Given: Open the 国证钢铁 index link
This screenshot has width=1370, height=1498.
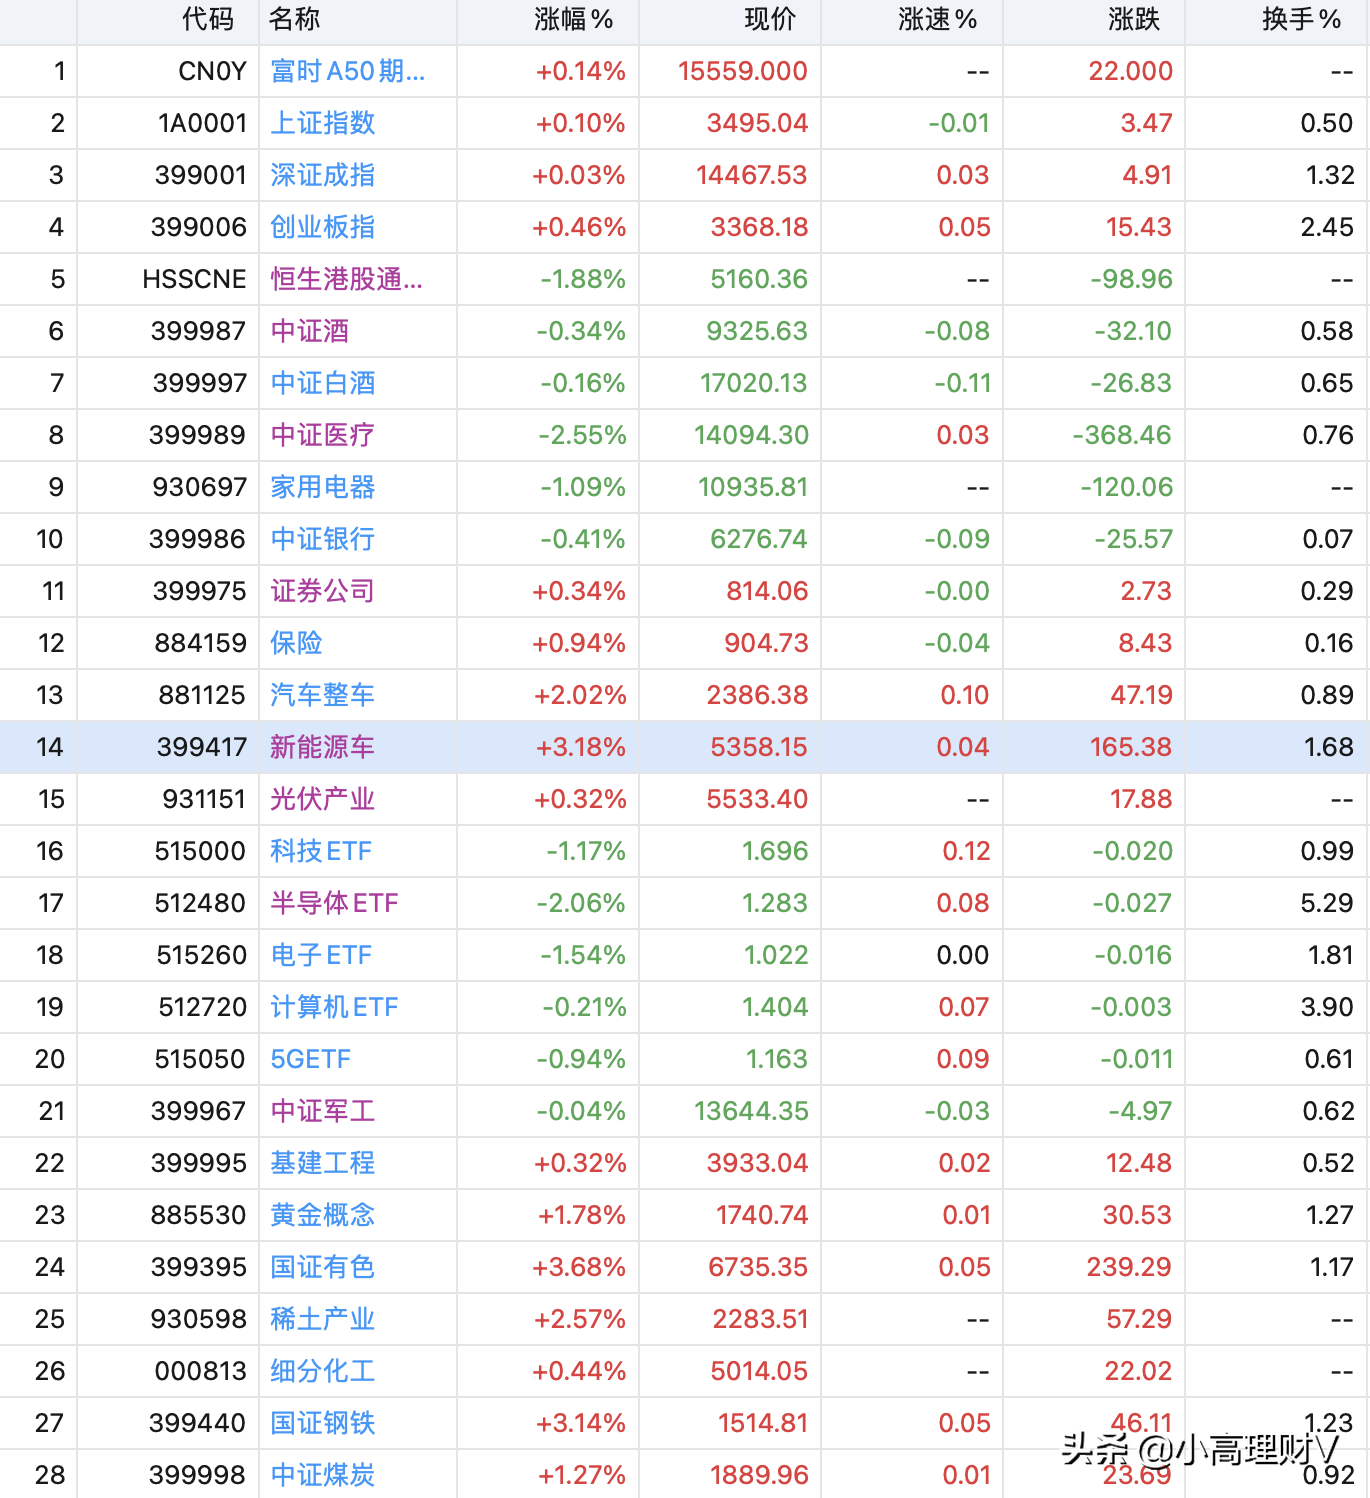Looking at the screenshot, I should 322,1423.
